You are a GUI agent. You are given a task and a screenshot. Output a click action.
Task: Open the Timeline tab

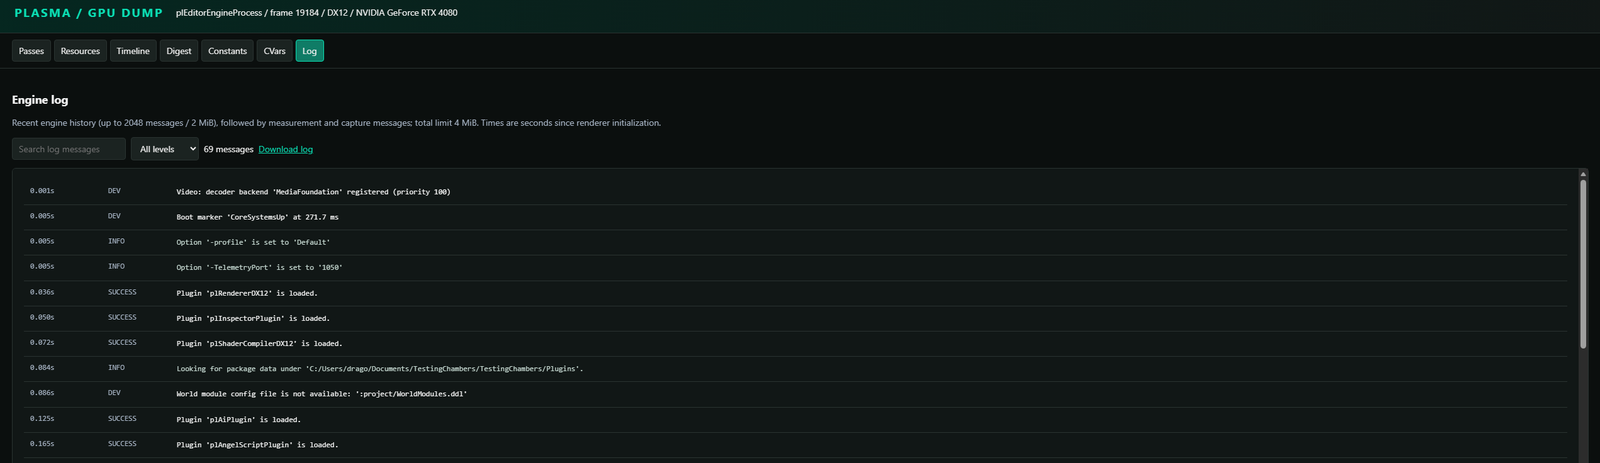pyautogui.click(x=133, y=51)
